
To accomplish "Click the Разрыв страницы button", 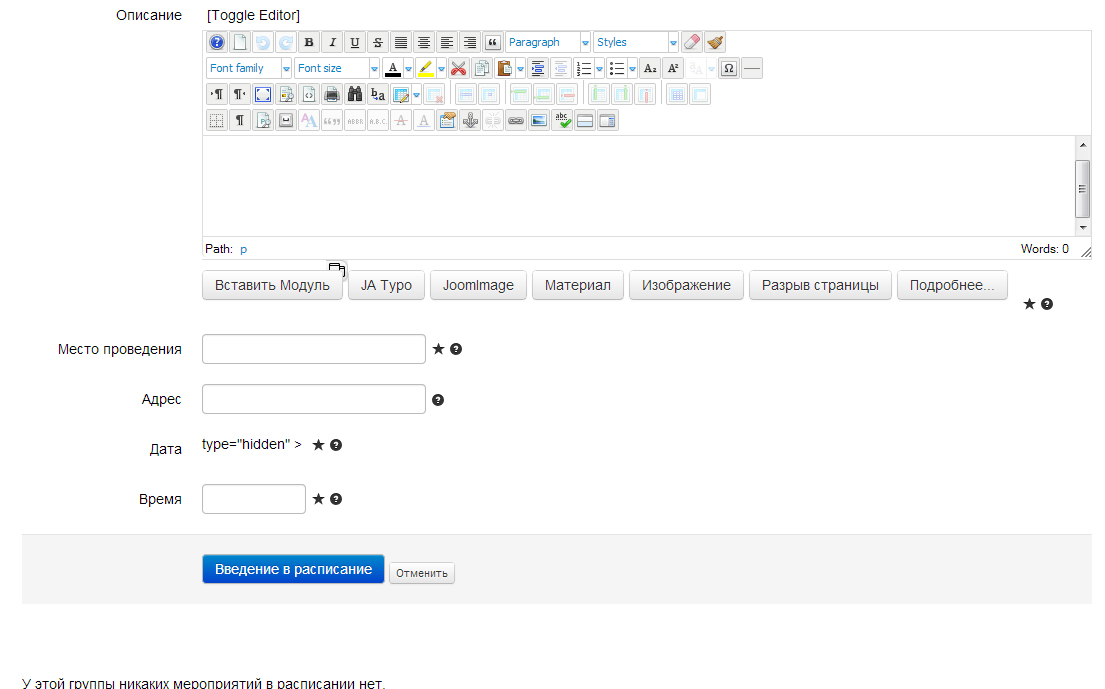I will pyautogui.click(x=820, y=285).
